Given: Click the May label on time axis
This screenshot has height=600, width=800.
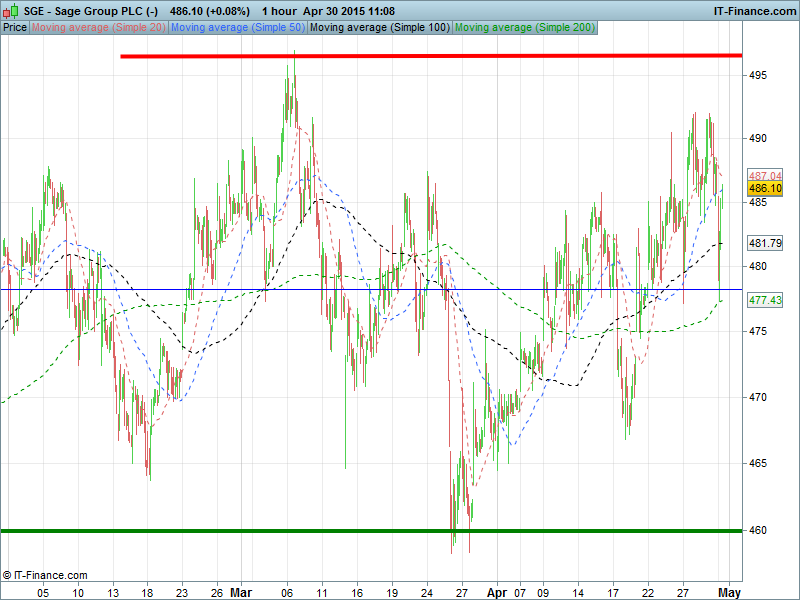Looking at the screenshot, I should 729,592.
